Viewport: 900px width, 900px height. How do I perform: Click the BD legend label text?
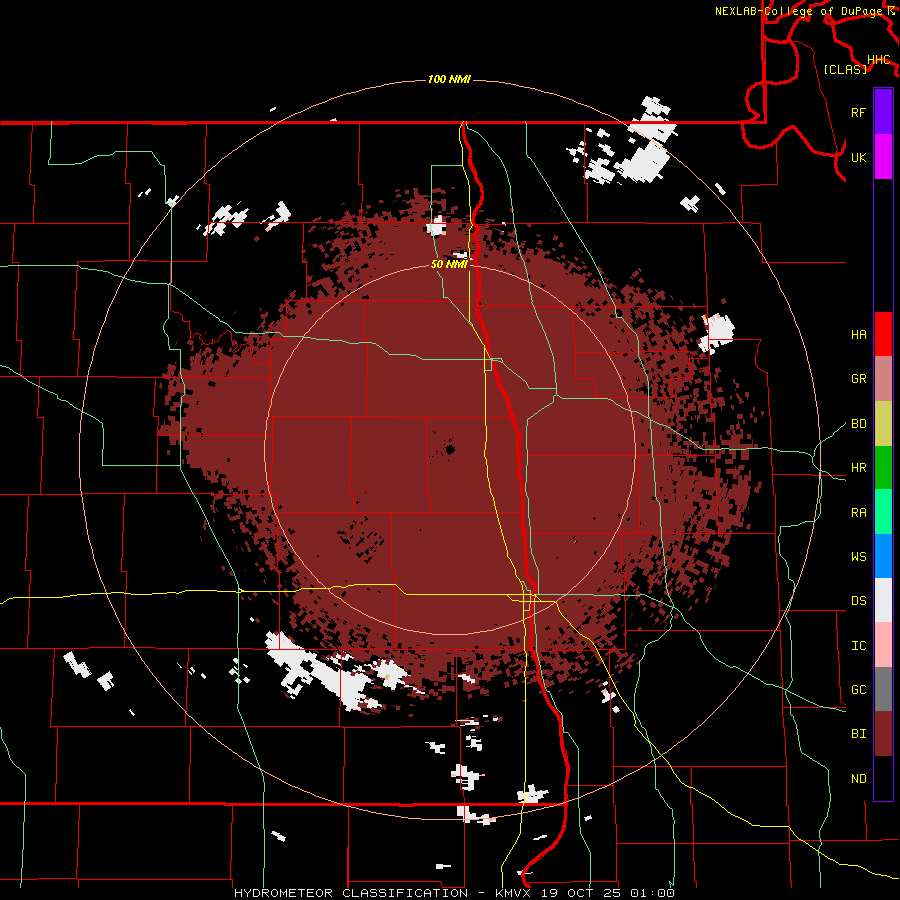tap(858, 424)
